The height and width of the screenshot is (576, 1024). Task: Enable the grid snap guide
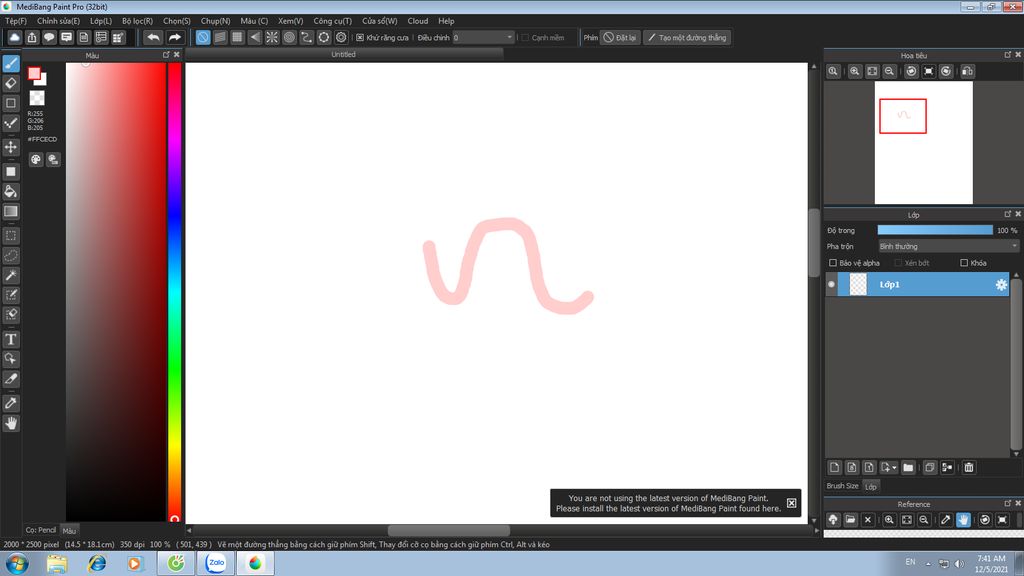[x=238, y=37]
